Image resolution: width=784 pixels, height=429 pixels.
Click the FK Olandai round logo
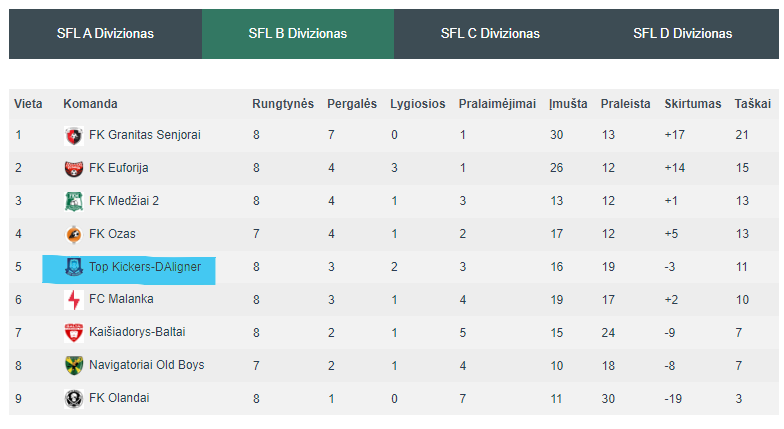coord(74,398)
